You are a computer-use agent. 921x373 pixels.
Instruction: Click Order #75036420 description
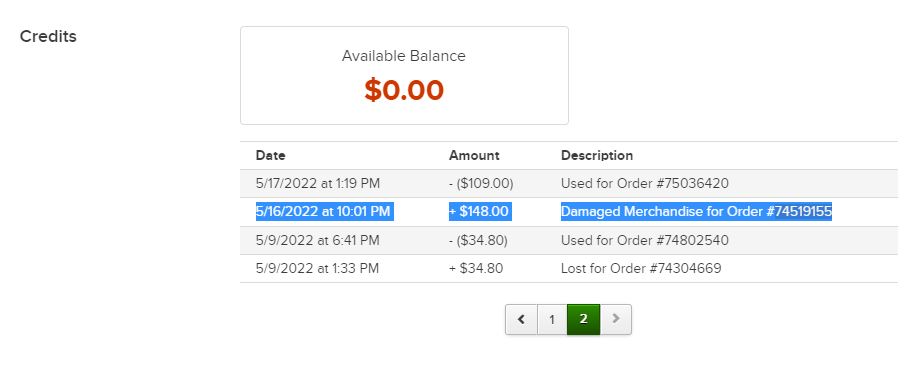tap(644, 183)
